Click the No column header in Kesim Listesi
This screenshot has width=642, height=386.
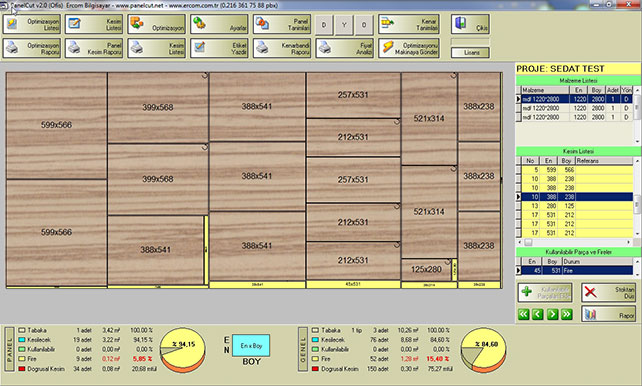(530, 161)
